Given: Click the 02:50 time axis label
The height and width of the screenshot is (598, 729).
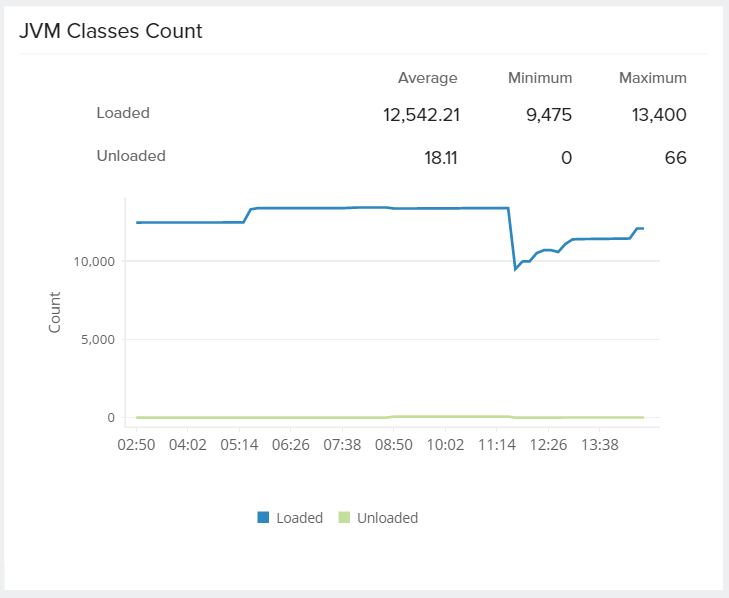Looking at the screenshot, I should (136, 443).
